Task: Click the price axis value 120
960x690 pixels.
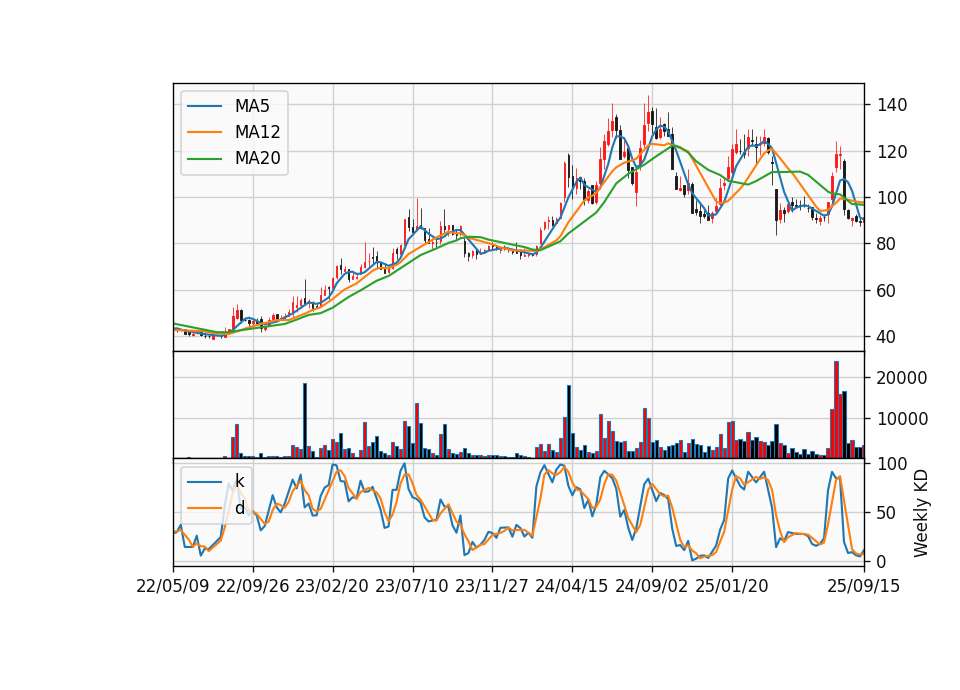Action: (892, 152)
